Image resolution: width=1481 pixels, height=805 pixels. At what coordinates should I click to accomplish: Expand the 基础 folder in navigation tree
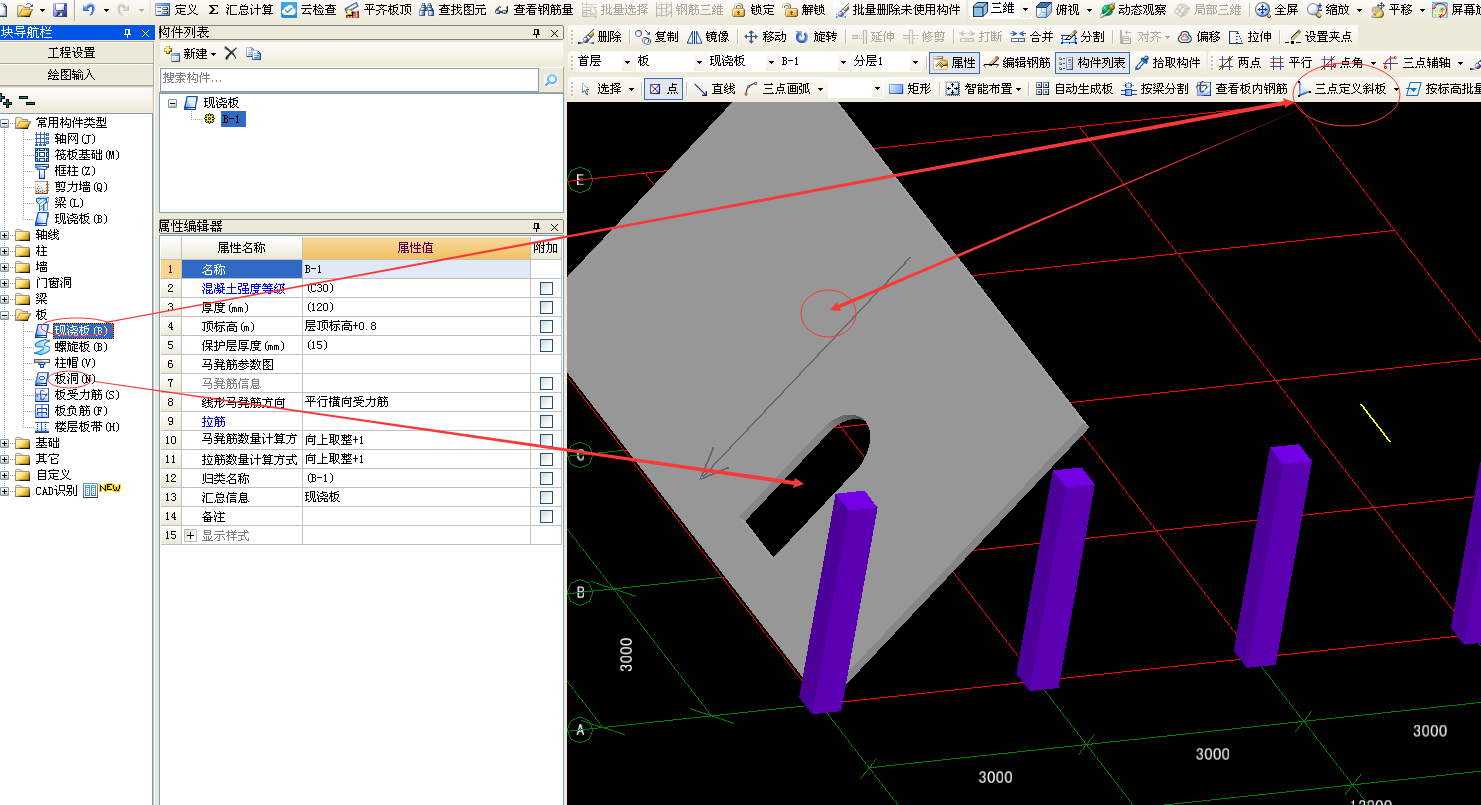coord(6,443)
